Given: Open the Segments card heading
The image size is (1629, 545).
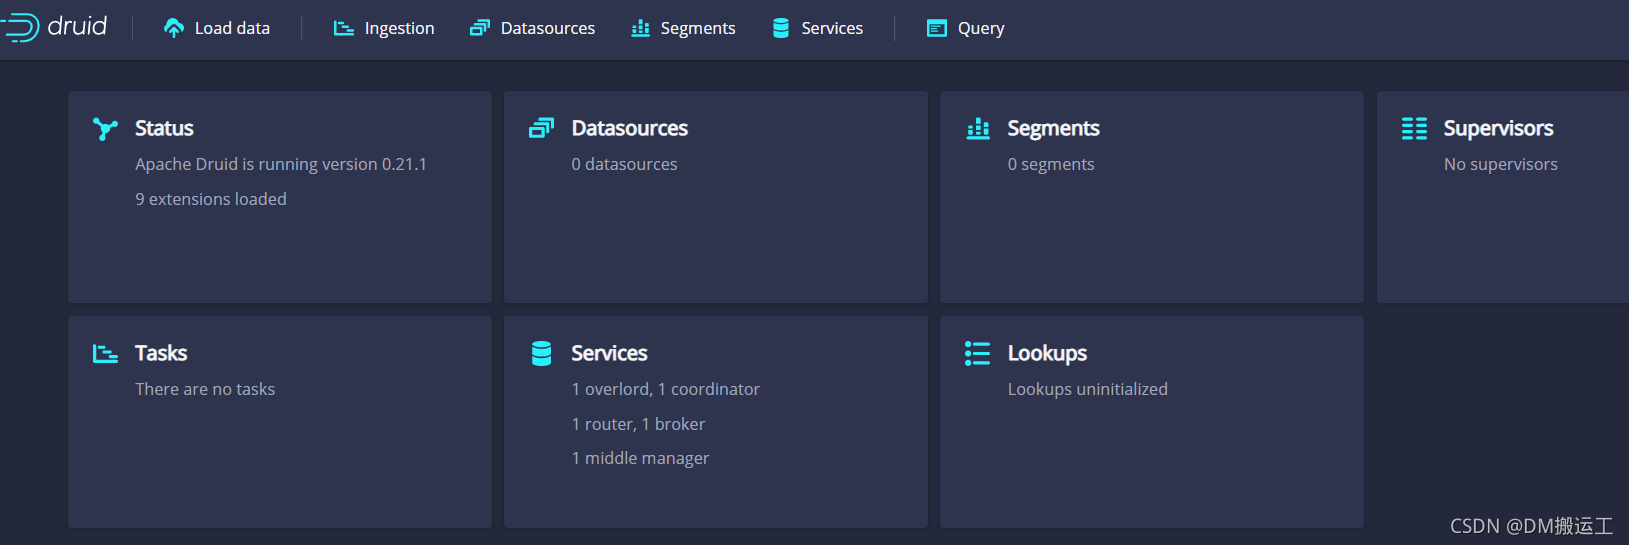Looking at the screenshot, I should coord(1053,128).
